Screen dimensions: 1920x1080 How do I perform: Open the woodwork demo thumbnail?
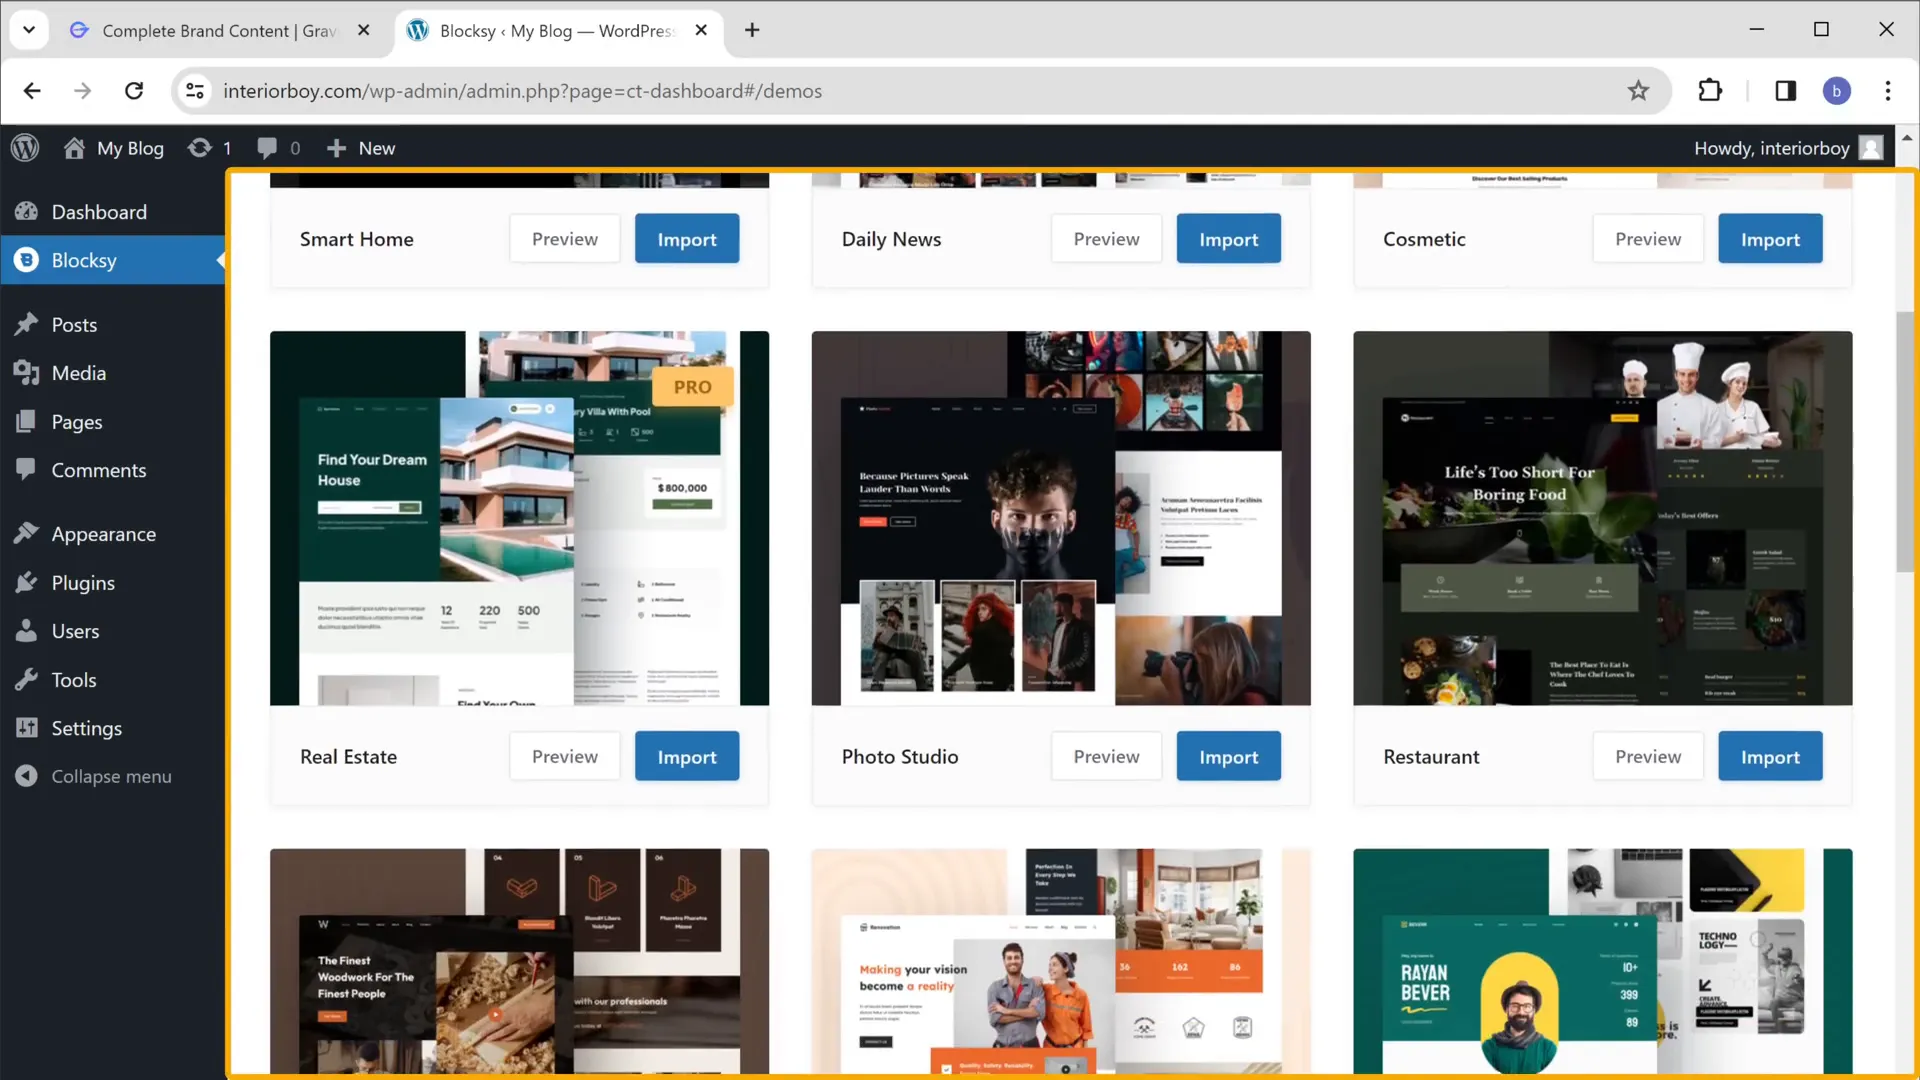519,962
